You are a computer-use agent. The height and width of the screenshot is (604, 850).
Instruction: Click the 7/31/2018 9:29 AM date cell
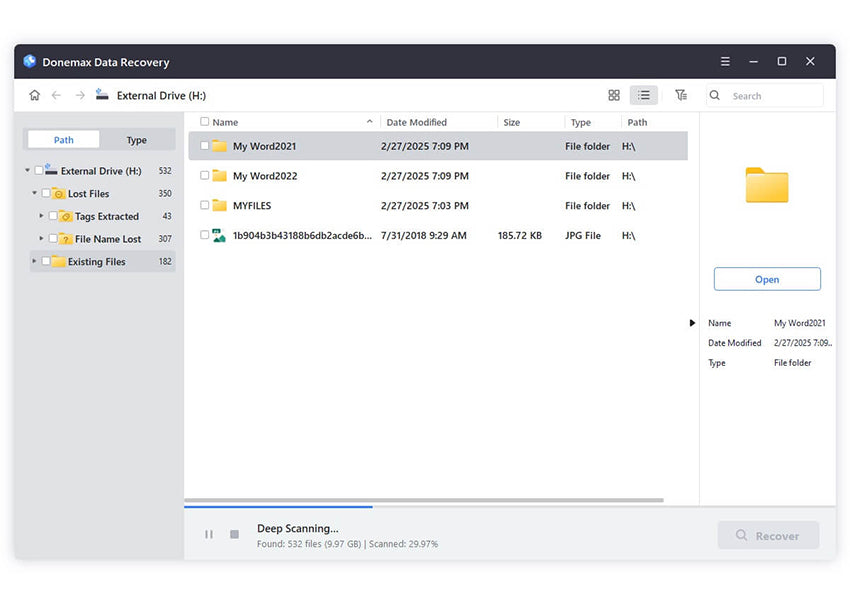click(x=424, y=235)
